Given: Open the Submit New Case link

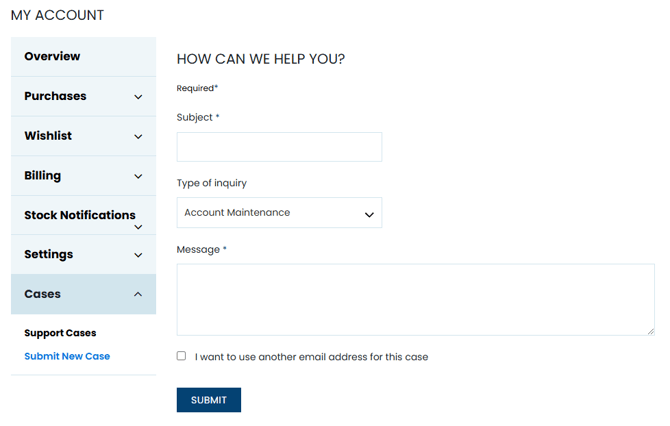Looking at the screenshot, I should [x=67, y=356].
